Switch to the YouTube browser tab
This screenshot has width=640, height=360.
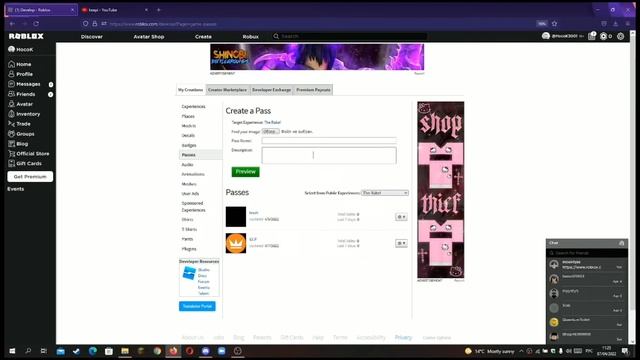(115, 10)
